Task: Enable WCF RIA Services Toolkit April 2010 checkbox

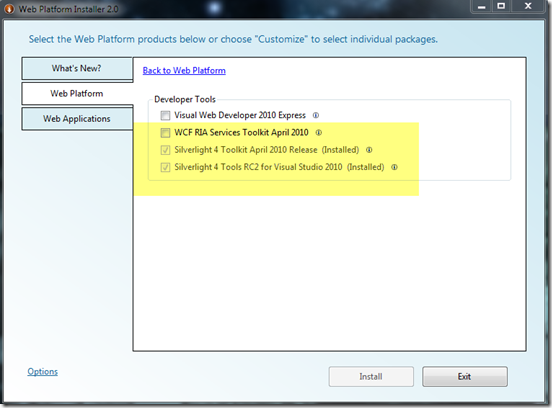Action: click(x=165, y=133)
